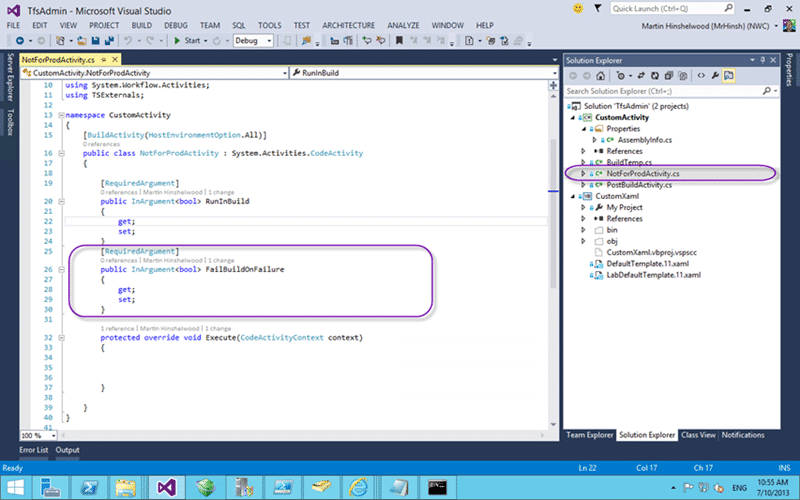Image resolution: width=800 pixels, height=500 pixels.
Task: Click Solution Explorer's Pending Changes Filter icon
Action: tap(621, 76)
